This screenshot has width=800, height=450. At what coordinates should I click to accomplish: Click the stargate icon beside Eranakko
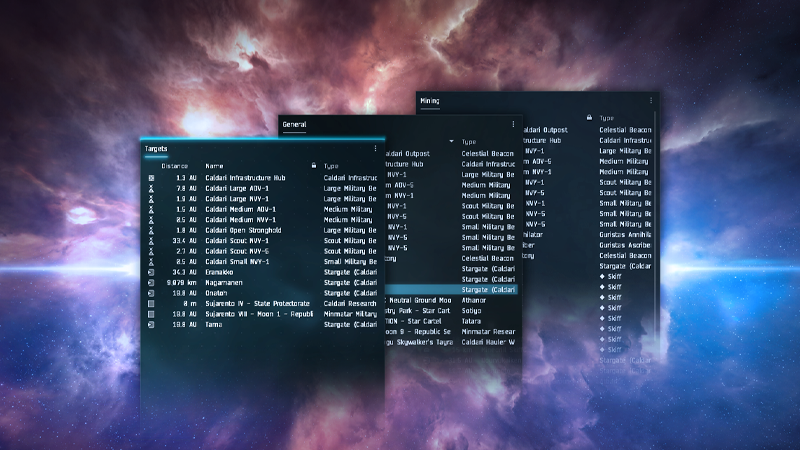coord(151,272)
